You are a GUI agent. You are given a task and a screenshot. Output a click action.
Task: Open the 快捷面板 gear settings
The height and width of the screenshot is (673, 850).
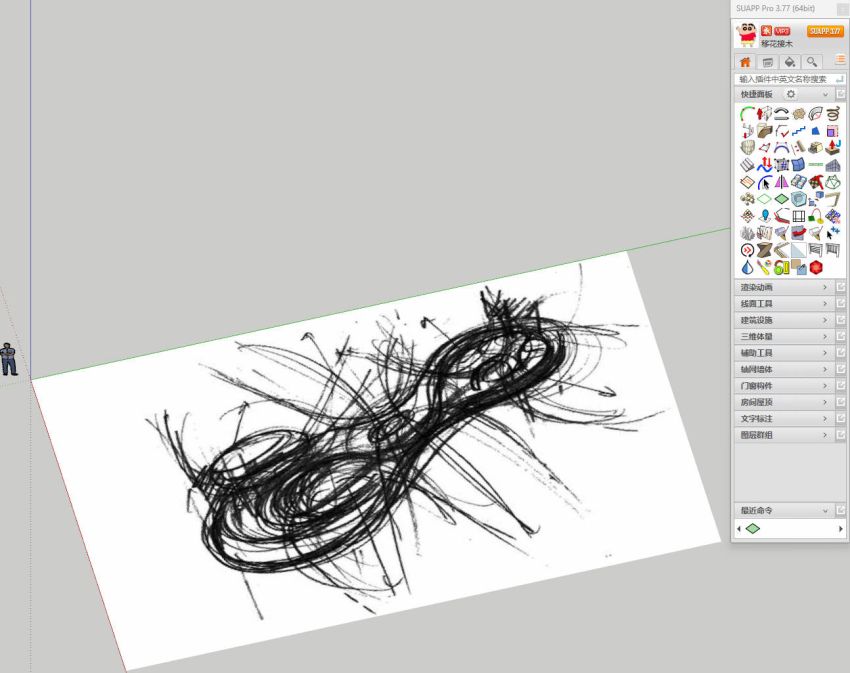[791, 94]
